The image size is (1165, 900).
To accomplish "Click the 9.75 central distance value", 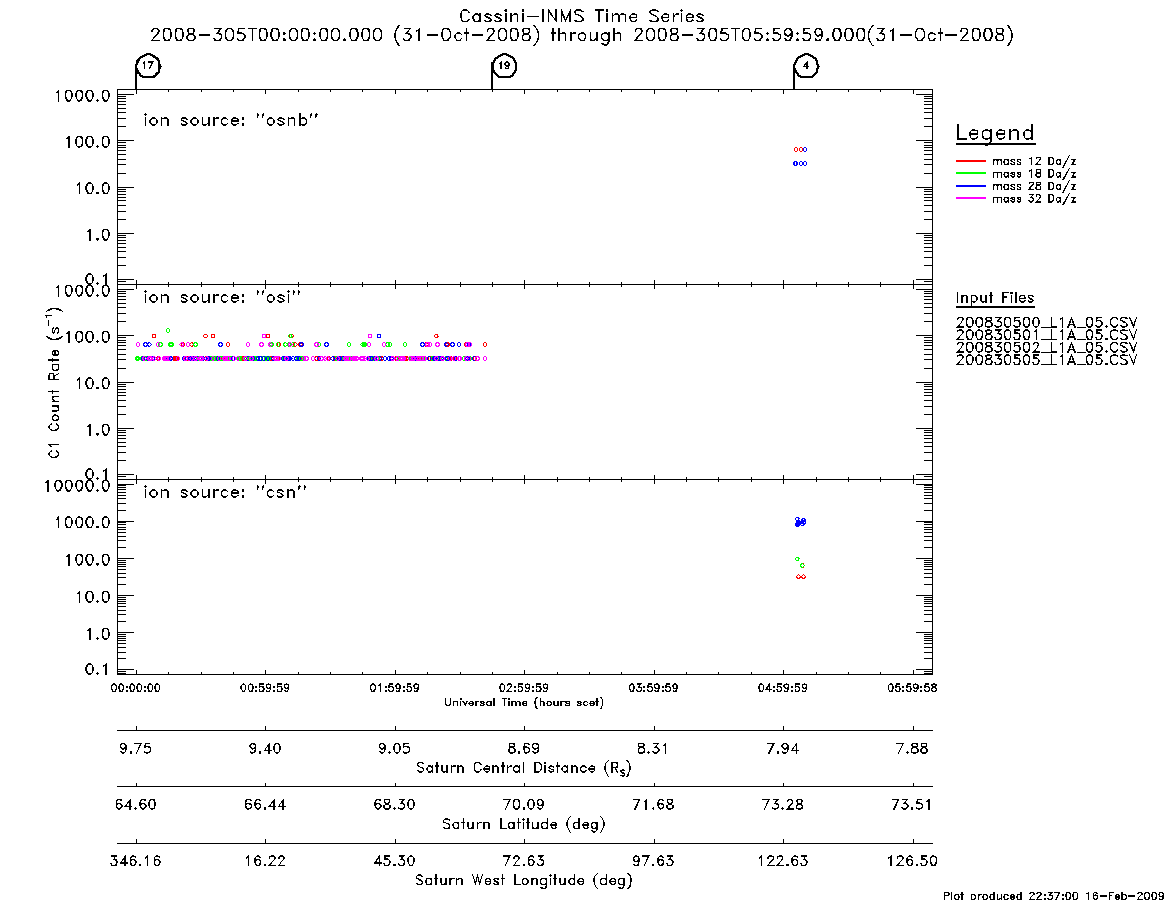I will point(135,748).
